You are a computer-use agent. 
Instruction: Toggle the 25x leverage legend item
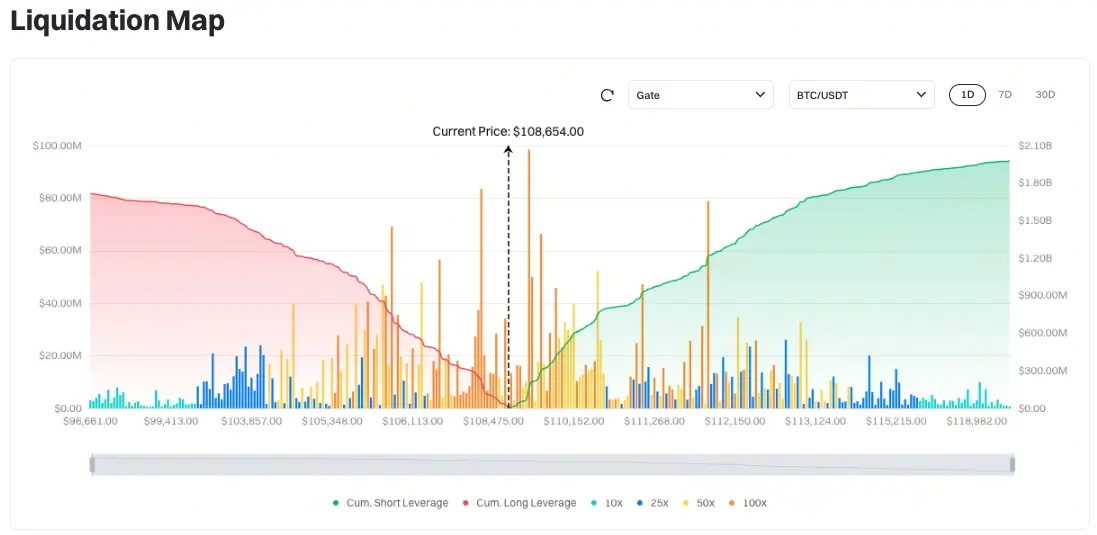tap(652, 503)
